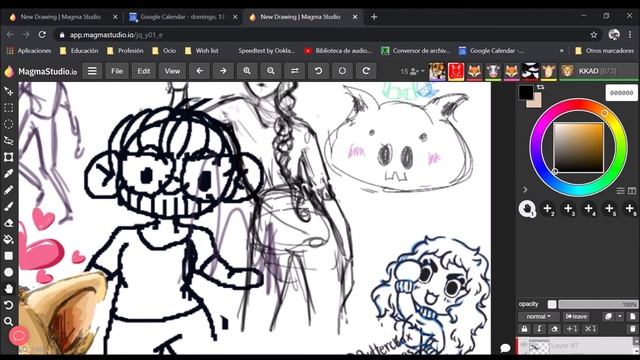
Task: Toggle the clipping mask arrow button
Action: pyautogui.click(x=539, y=329)
